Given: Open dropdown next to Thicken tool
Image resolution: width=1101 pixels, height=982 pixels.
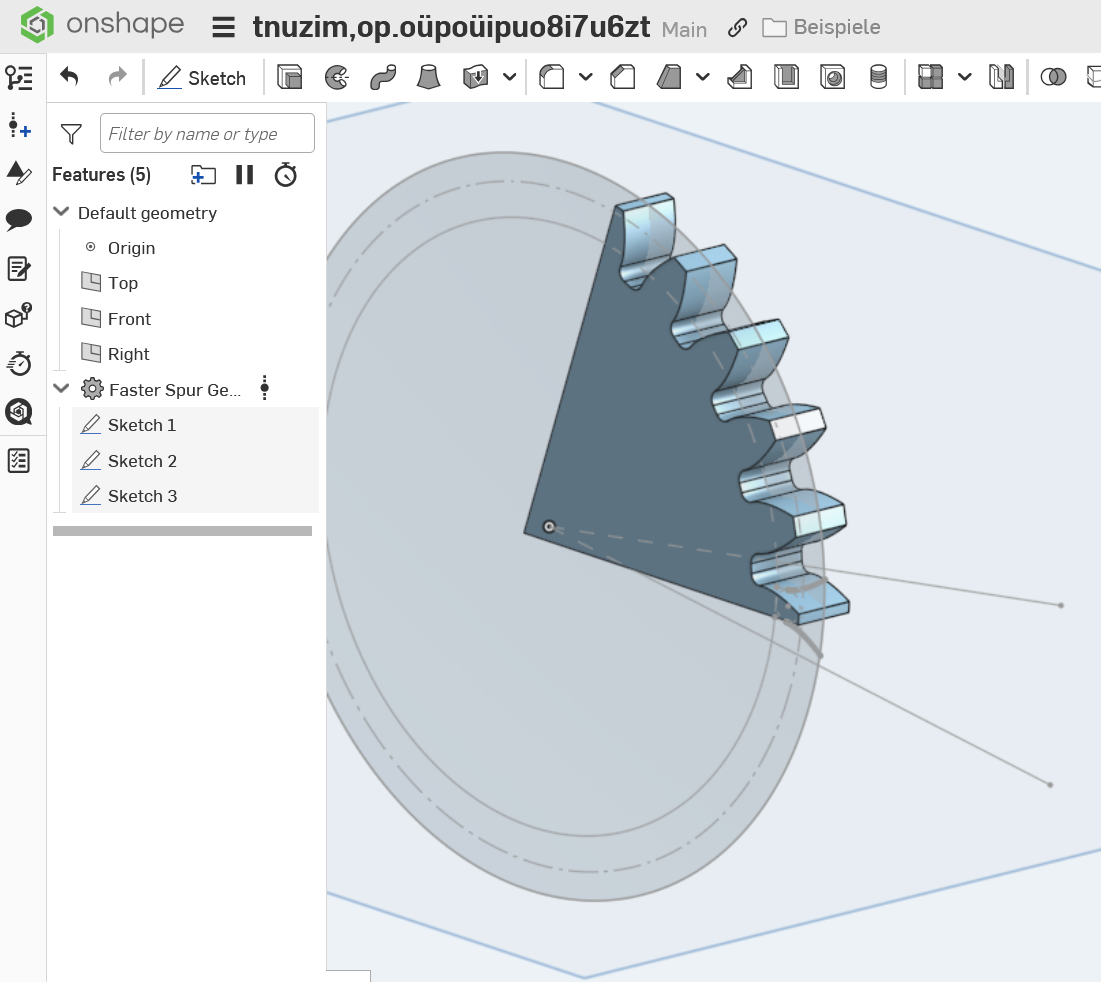Looking at the screenshot, I should pos(510,77).
